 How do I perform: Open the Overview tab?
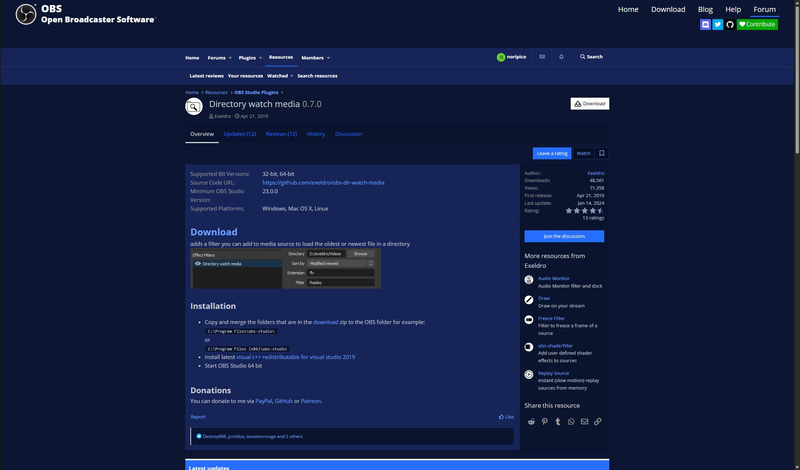(202, 134)
